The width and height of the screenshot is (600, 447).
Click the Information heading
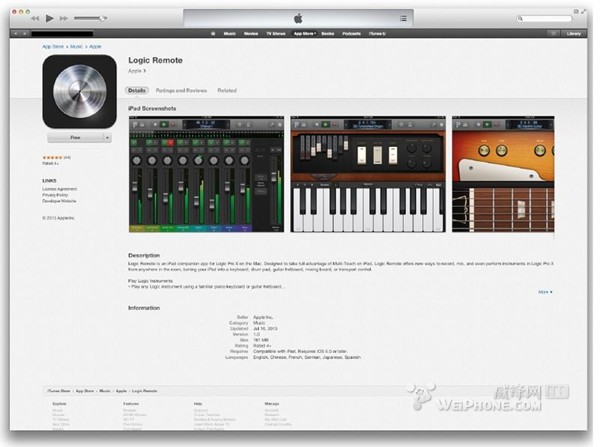144,308
